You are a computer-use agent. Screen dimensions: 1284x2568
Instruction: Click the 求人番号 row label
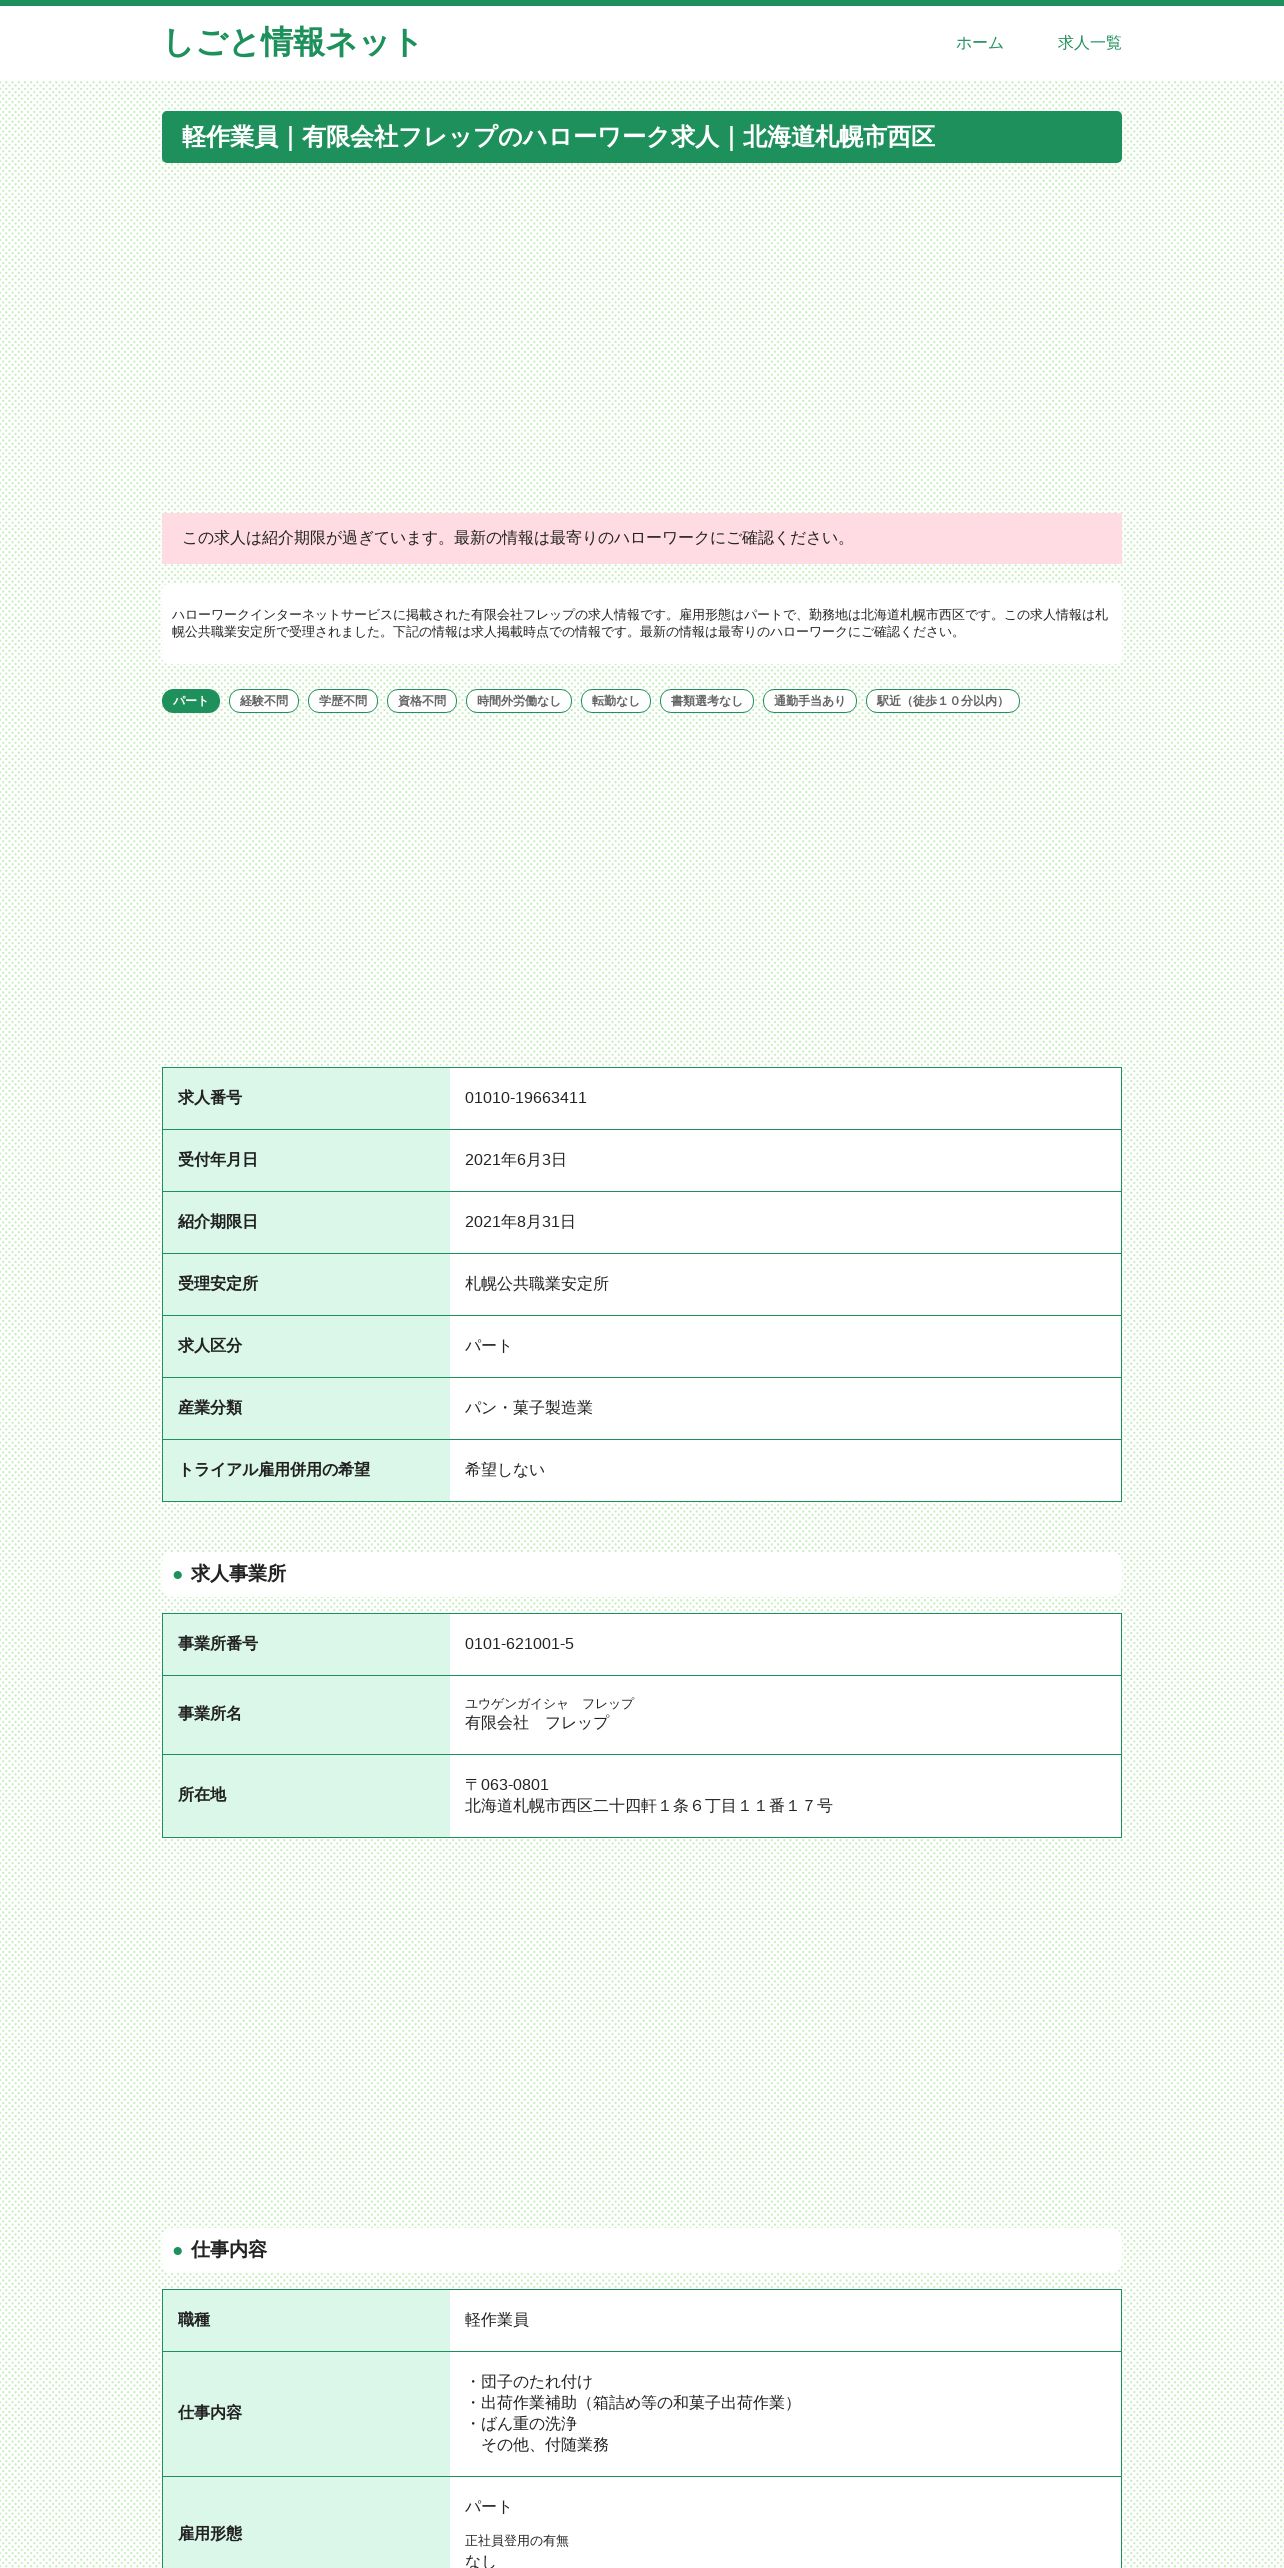click(x=210, y=1098)
